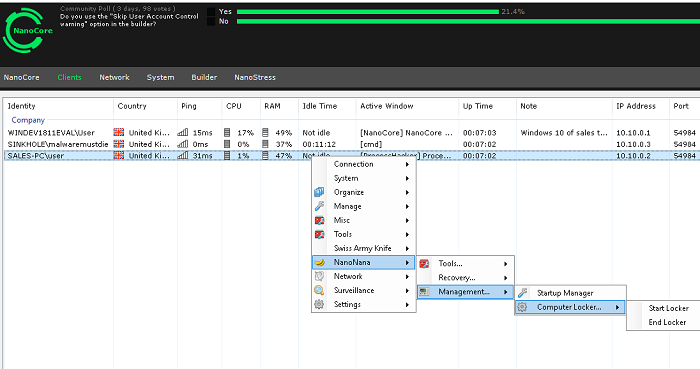Click the No poll result bar

(x=468, y=21)
